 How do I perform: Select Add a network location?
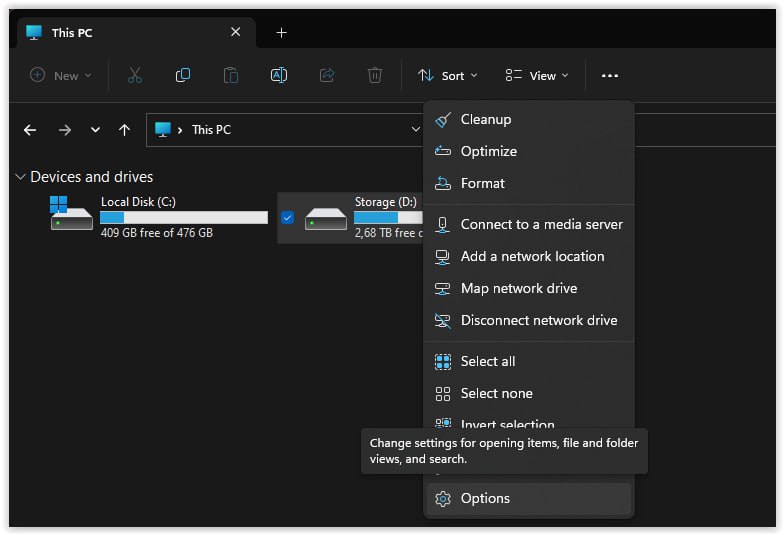click(529, 256)
